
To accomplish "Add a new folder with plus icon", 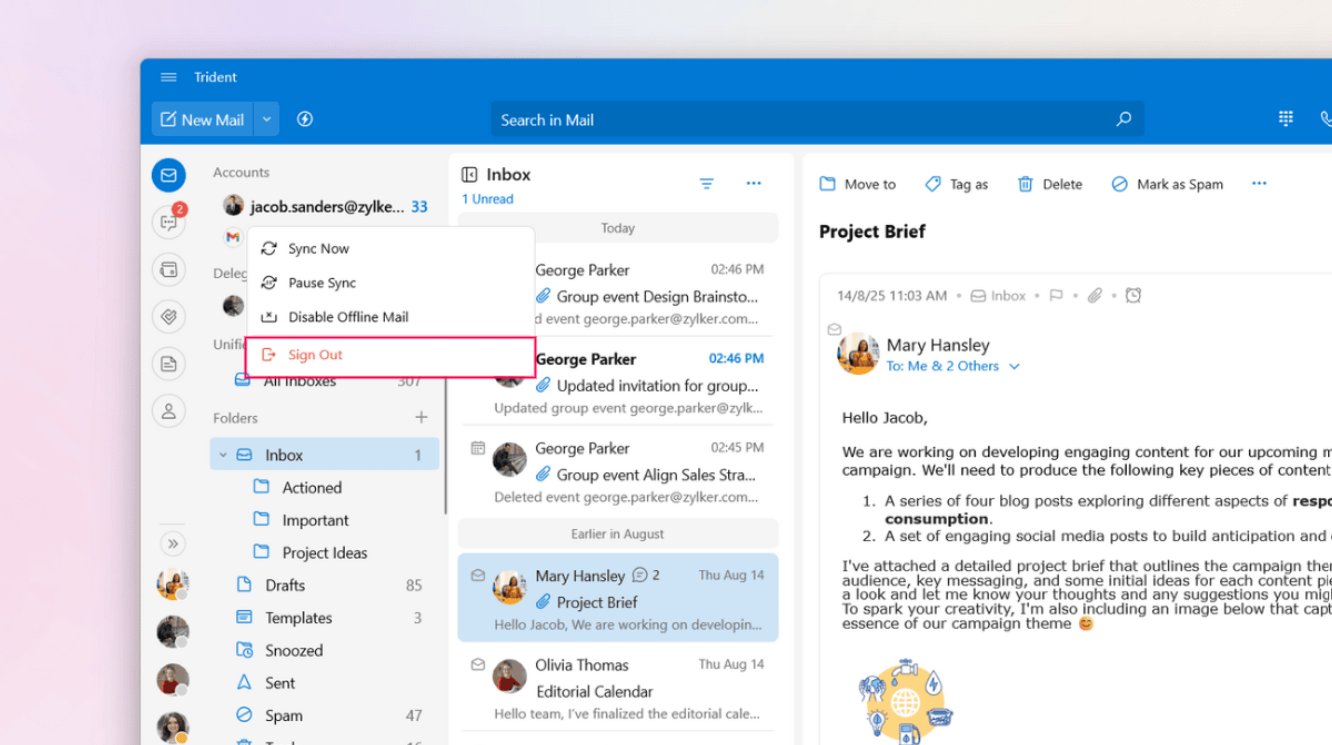I will click(x=421, y=417).
